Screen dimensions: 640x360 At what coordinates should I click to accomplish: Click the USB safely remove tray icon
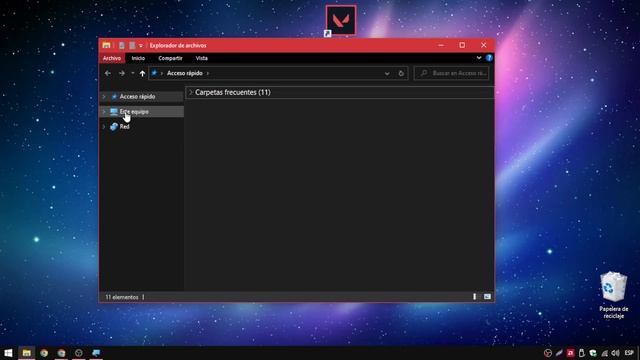582,353
